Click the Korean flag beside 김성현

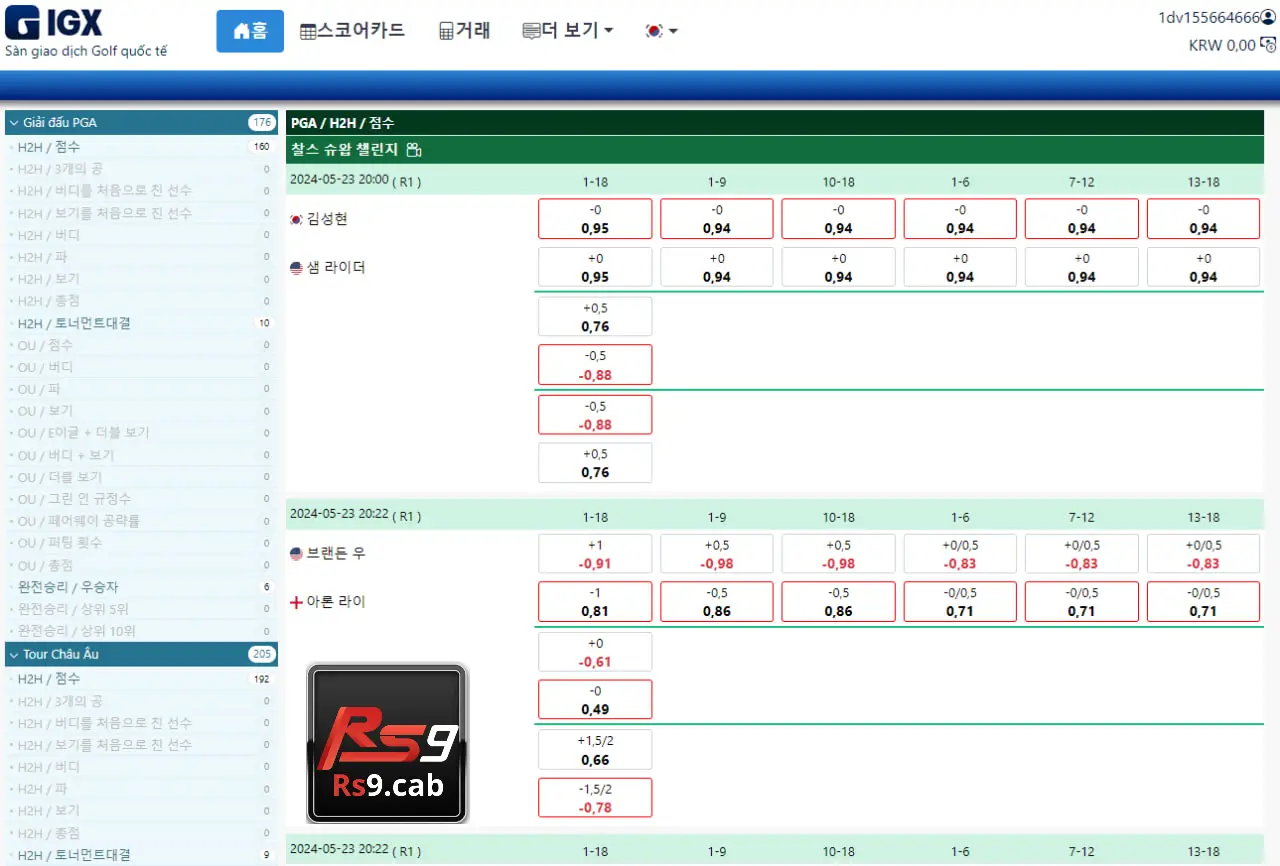(296, 219)
